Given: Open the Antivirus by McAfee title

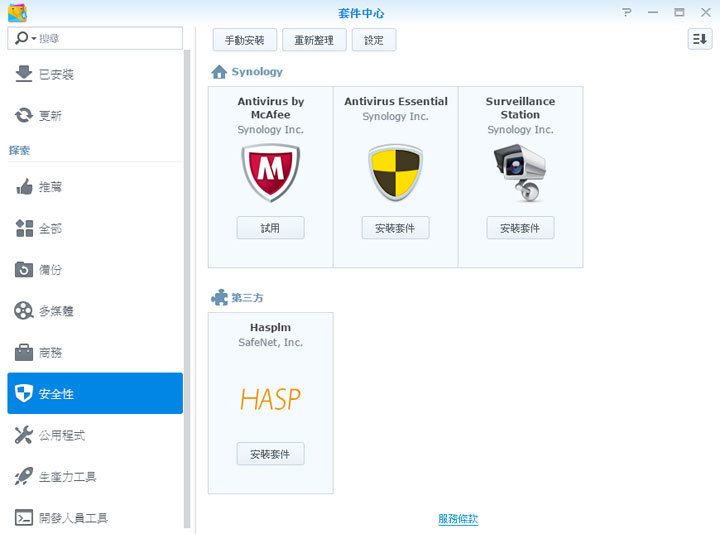Looking at the screenshot, I should [x=270, y=108].
